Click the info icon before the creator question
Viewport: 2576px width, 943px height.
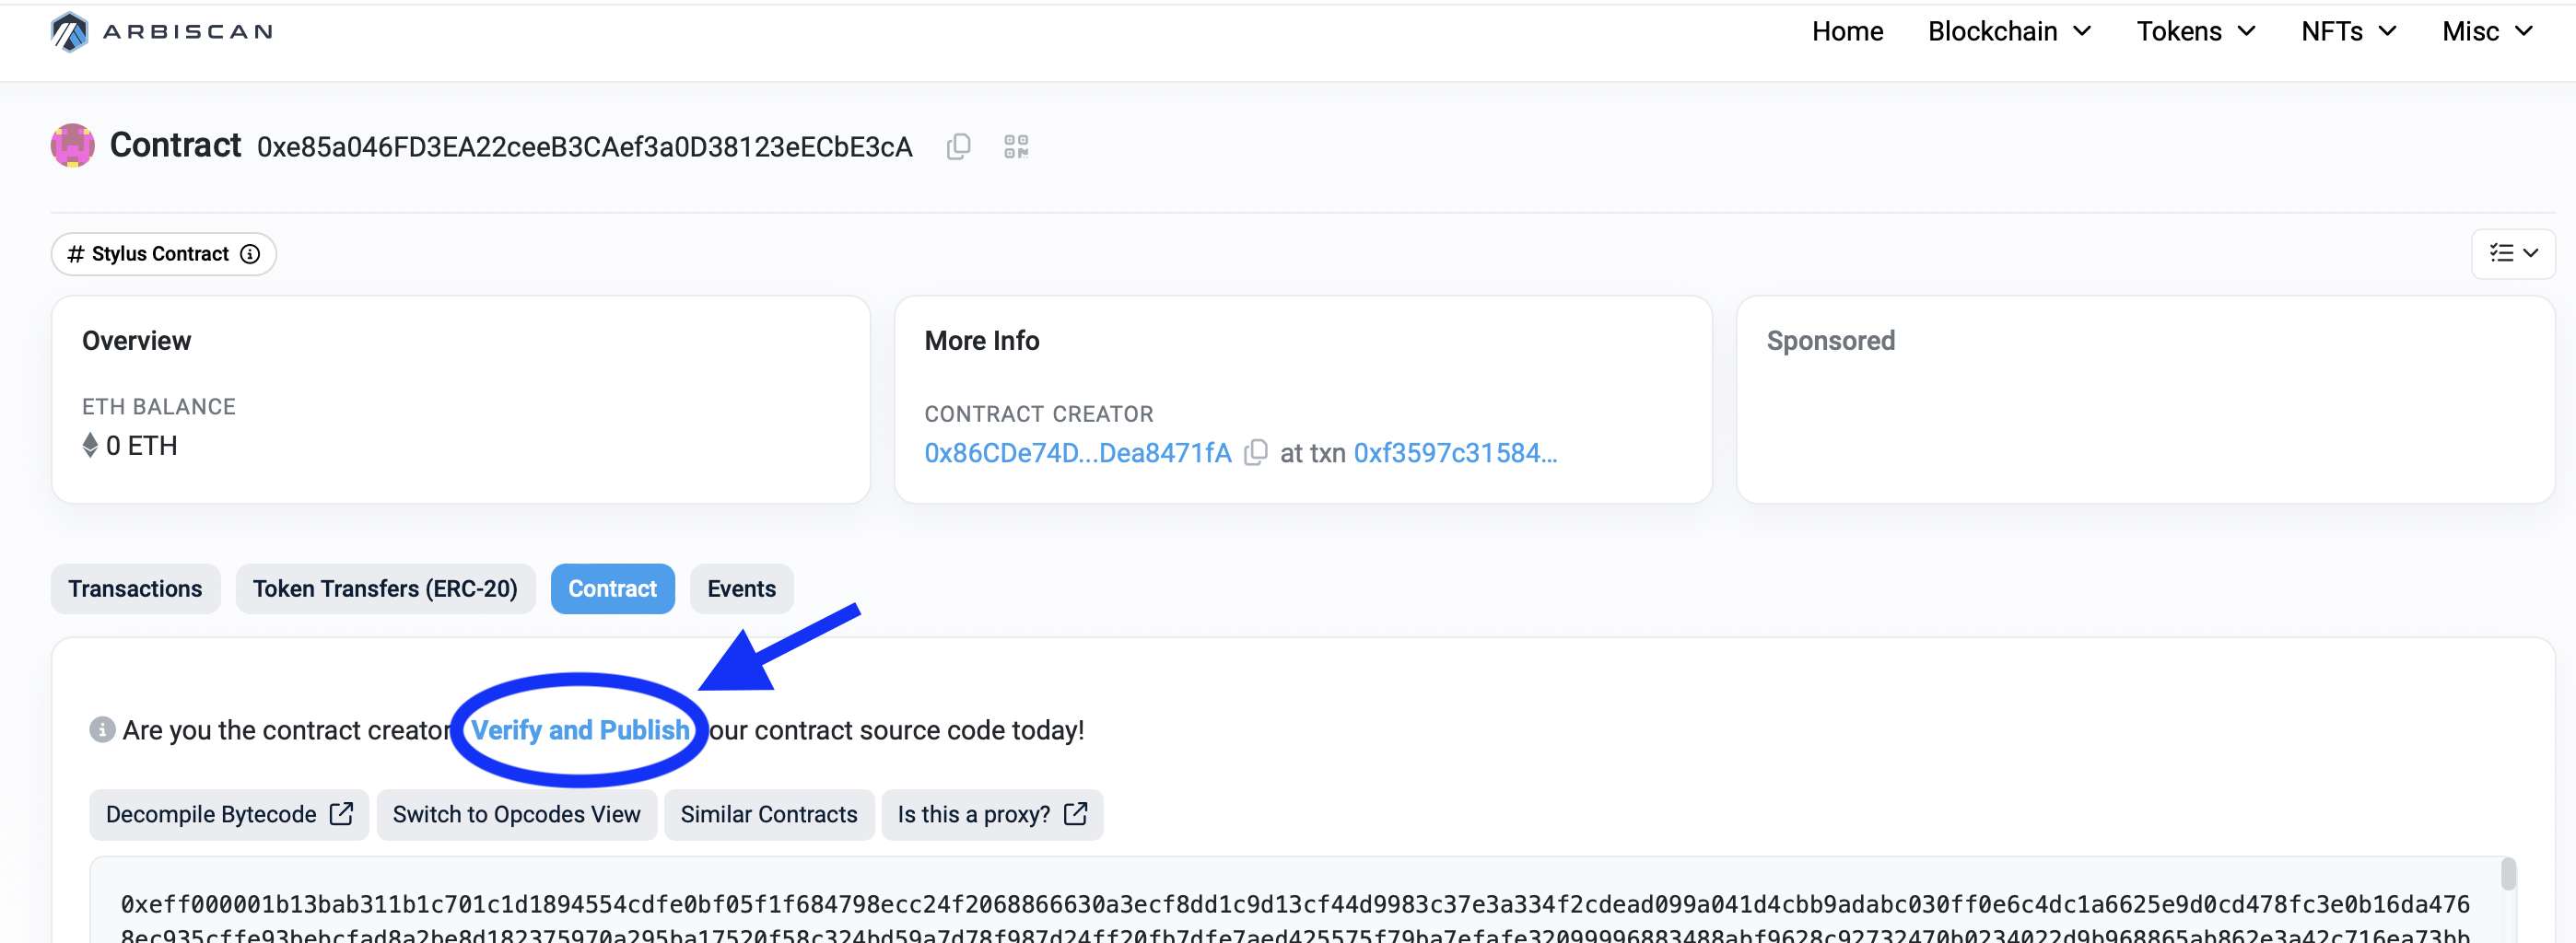pyautogui.click(x=103, y=729)
